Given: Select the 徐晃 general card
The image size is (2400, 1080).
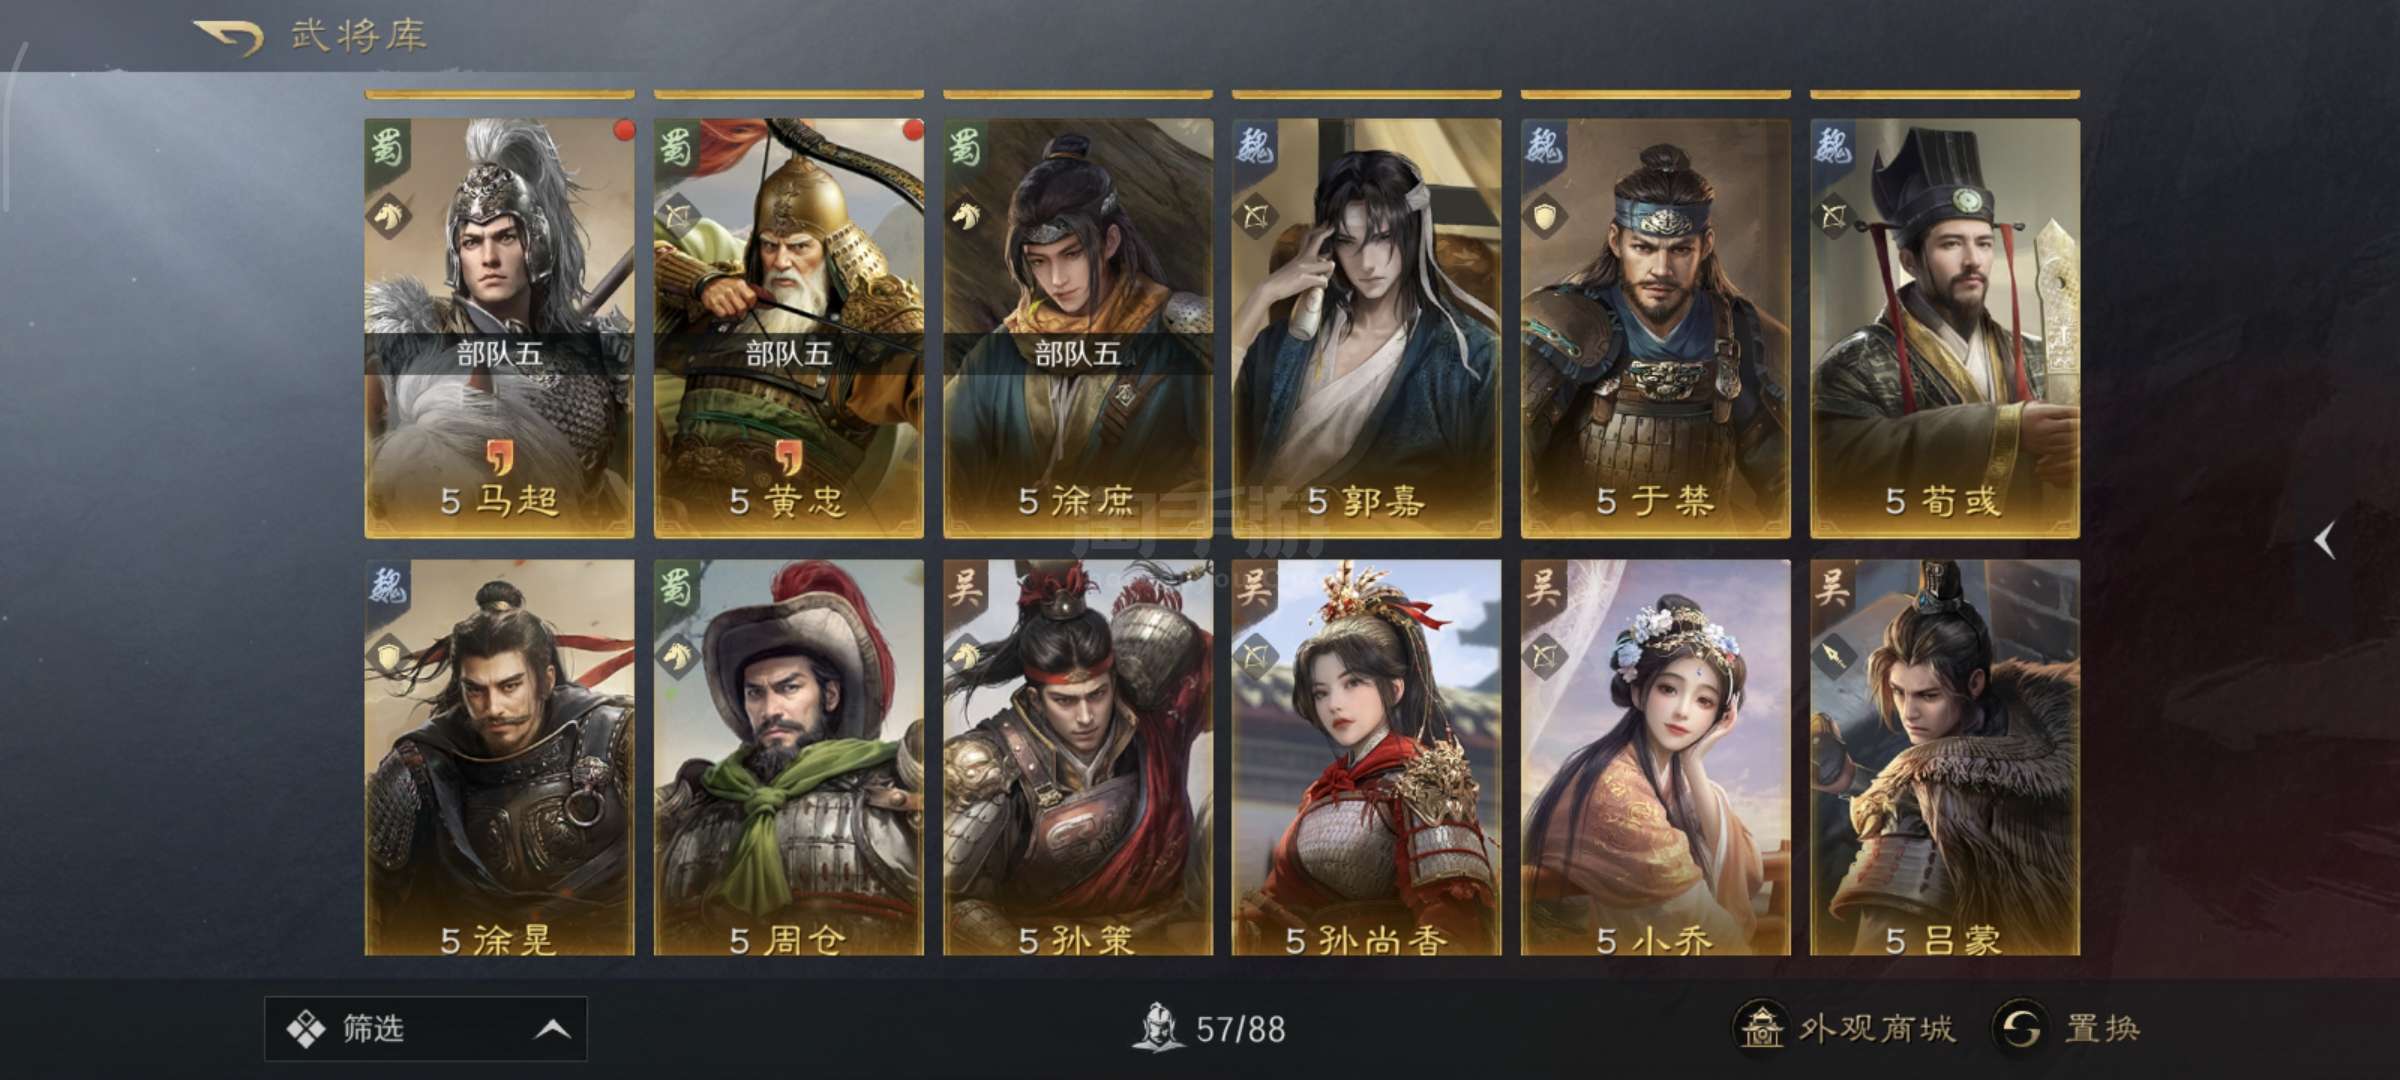Looking at the screenshot, I should click(x=499, y=757).
